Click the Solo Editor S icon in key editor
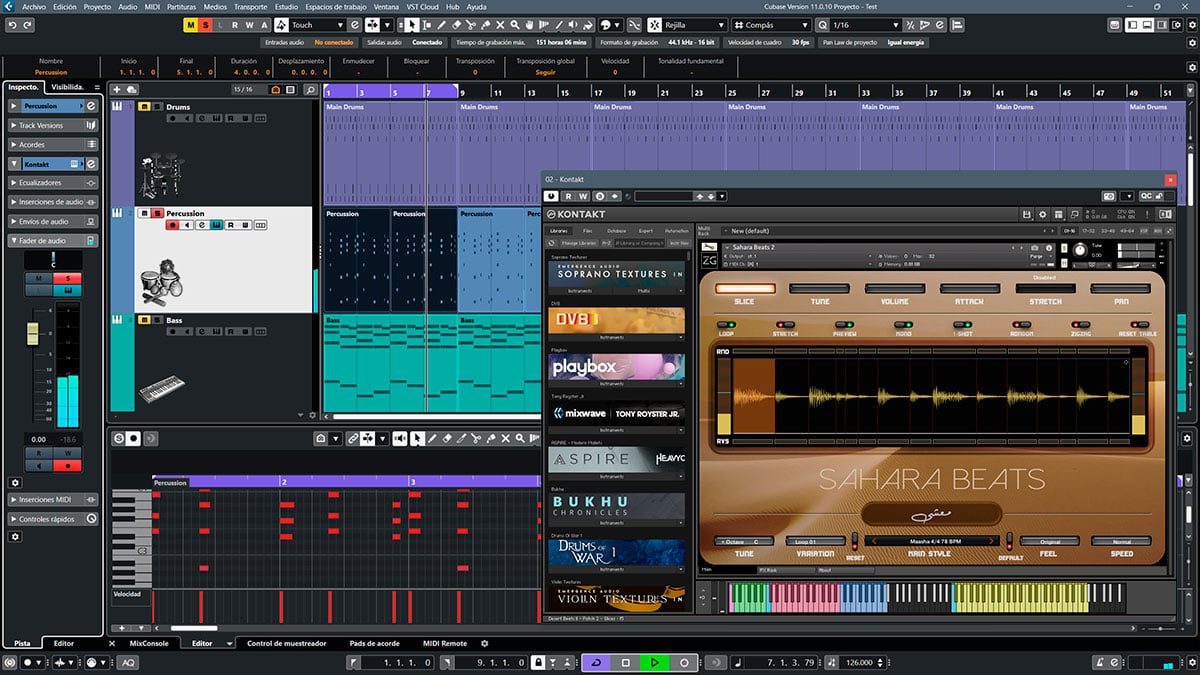Screen dimensions: 1200x675 pyautogui.click(x=118, y=439)
